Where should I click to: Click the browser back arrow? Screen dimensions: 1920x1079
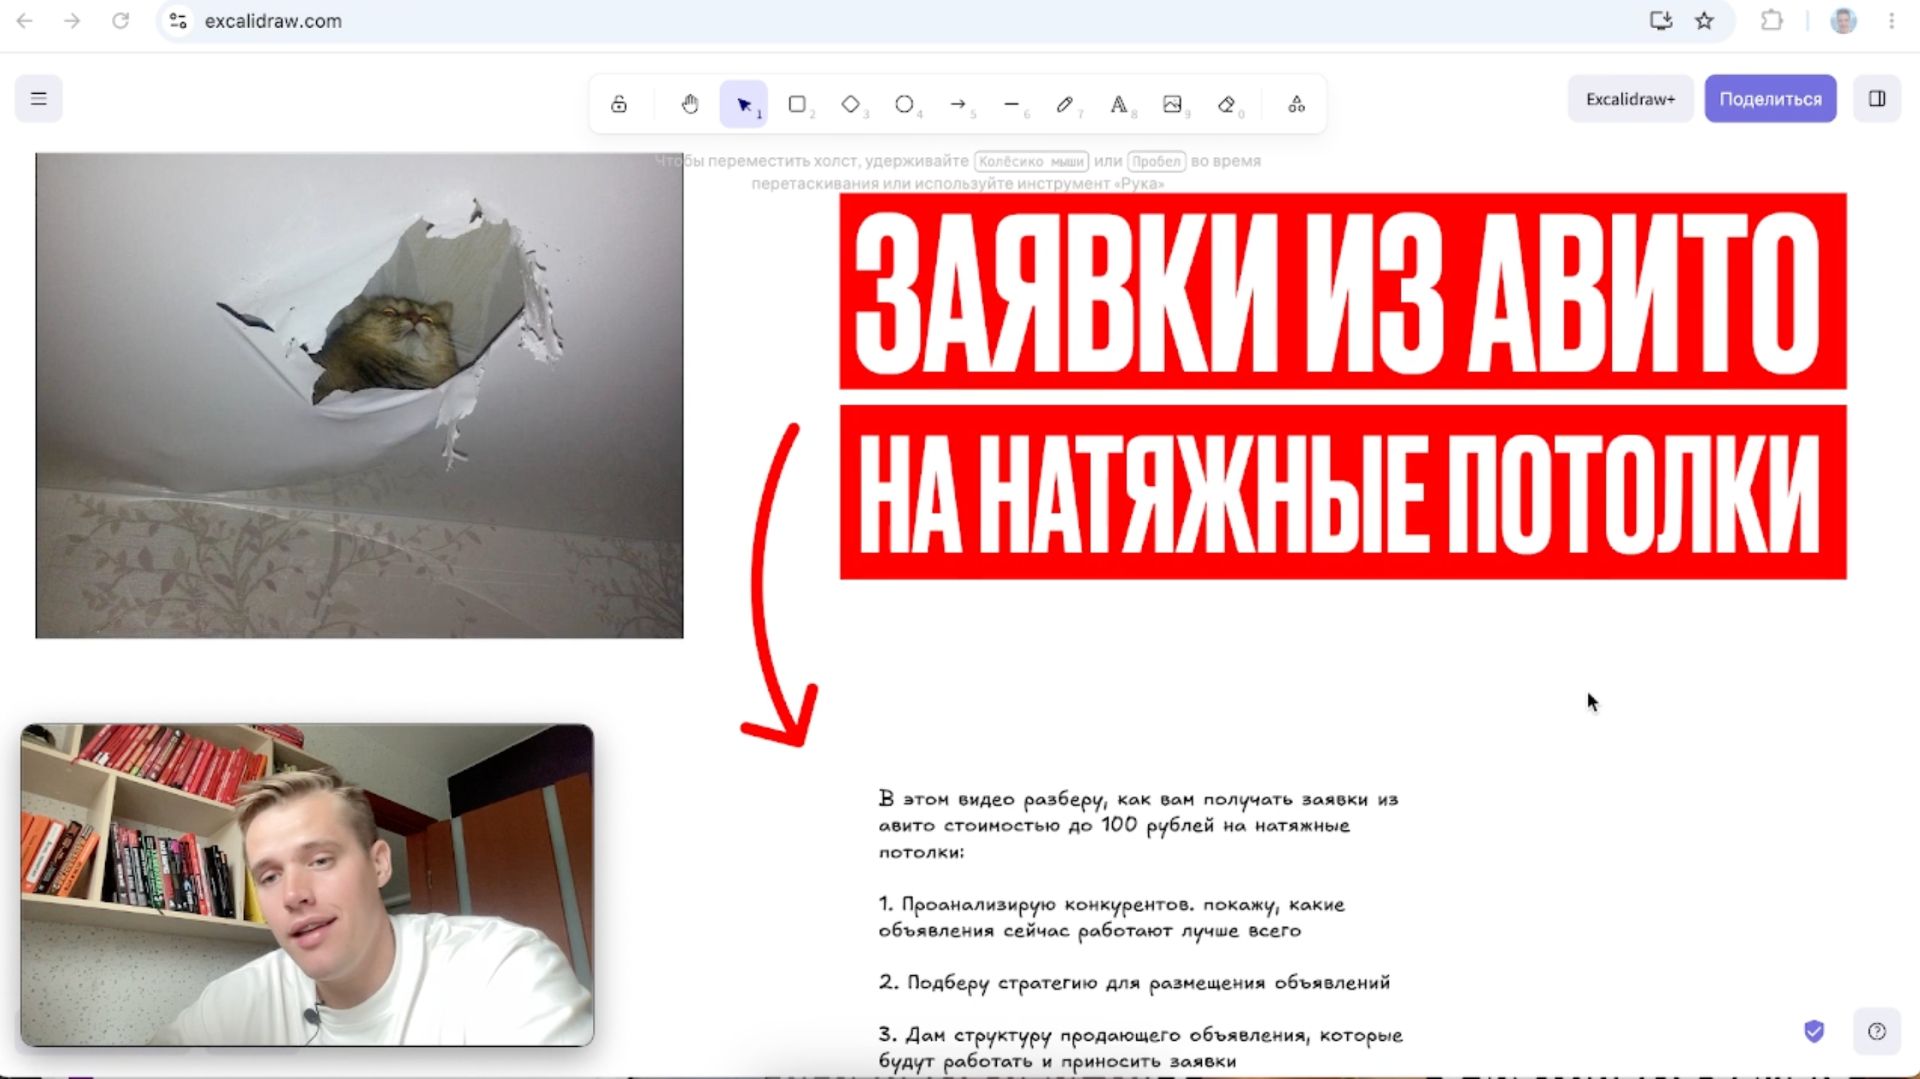25,20
